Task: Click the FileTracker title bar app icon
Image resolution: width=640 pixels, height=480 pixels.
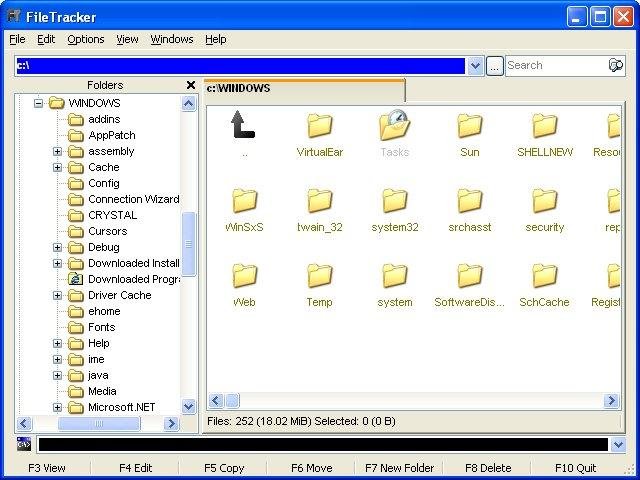Action: pyautogui.click(x=14, y=16)
